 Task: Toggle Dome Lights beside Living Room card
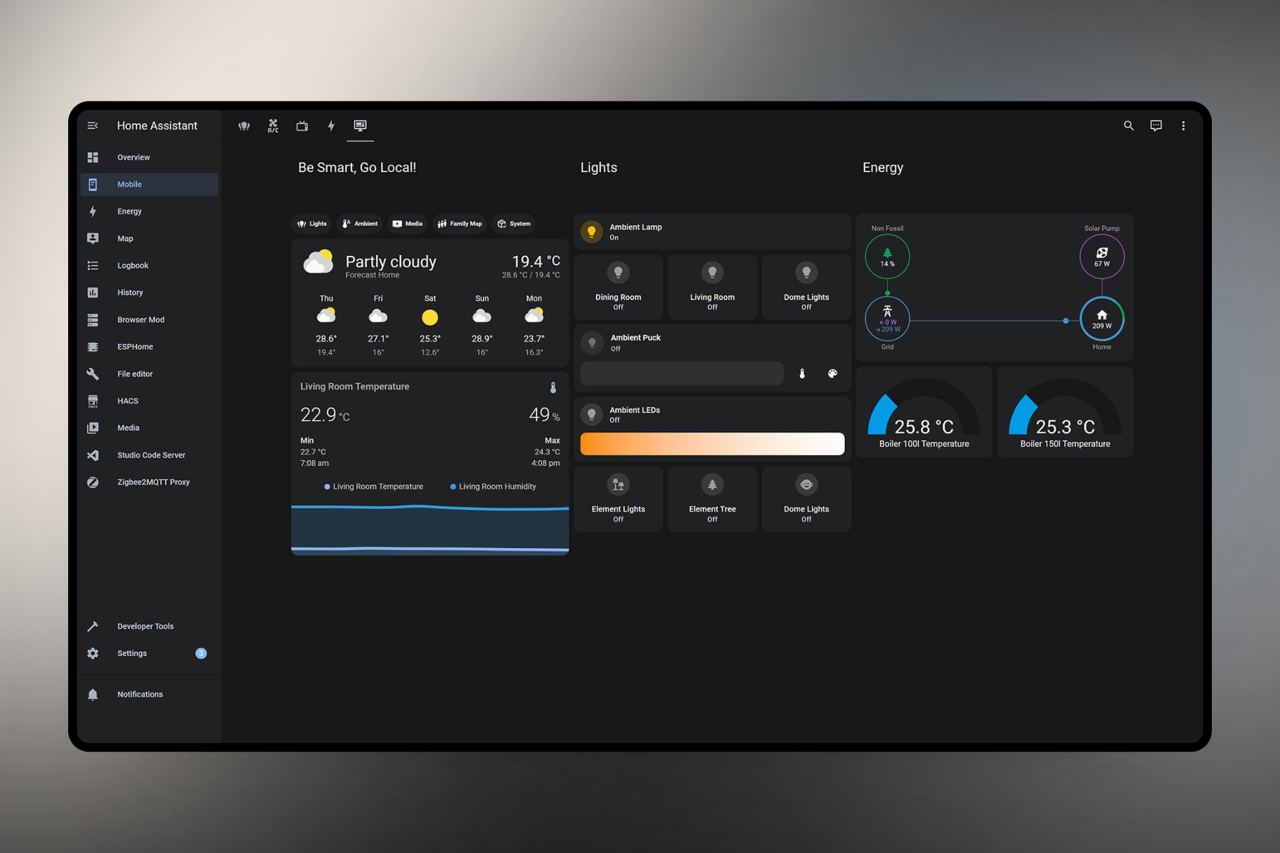(x=806, y=287)
